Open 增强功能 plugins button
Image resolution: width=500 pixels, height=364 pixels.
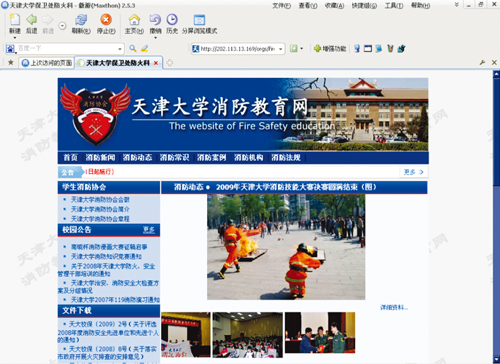(x=330, y=49)
